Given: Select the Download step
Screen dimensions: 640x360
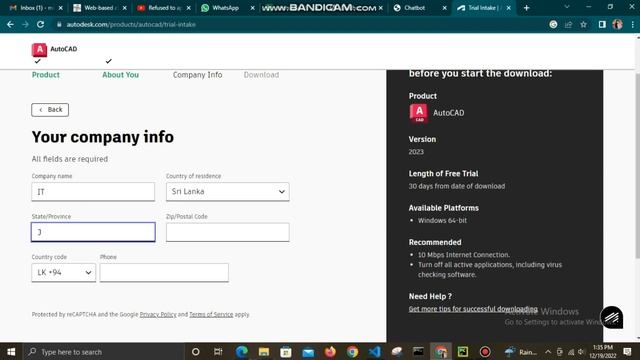Looking at the screenshot, I should pos(261,75).
